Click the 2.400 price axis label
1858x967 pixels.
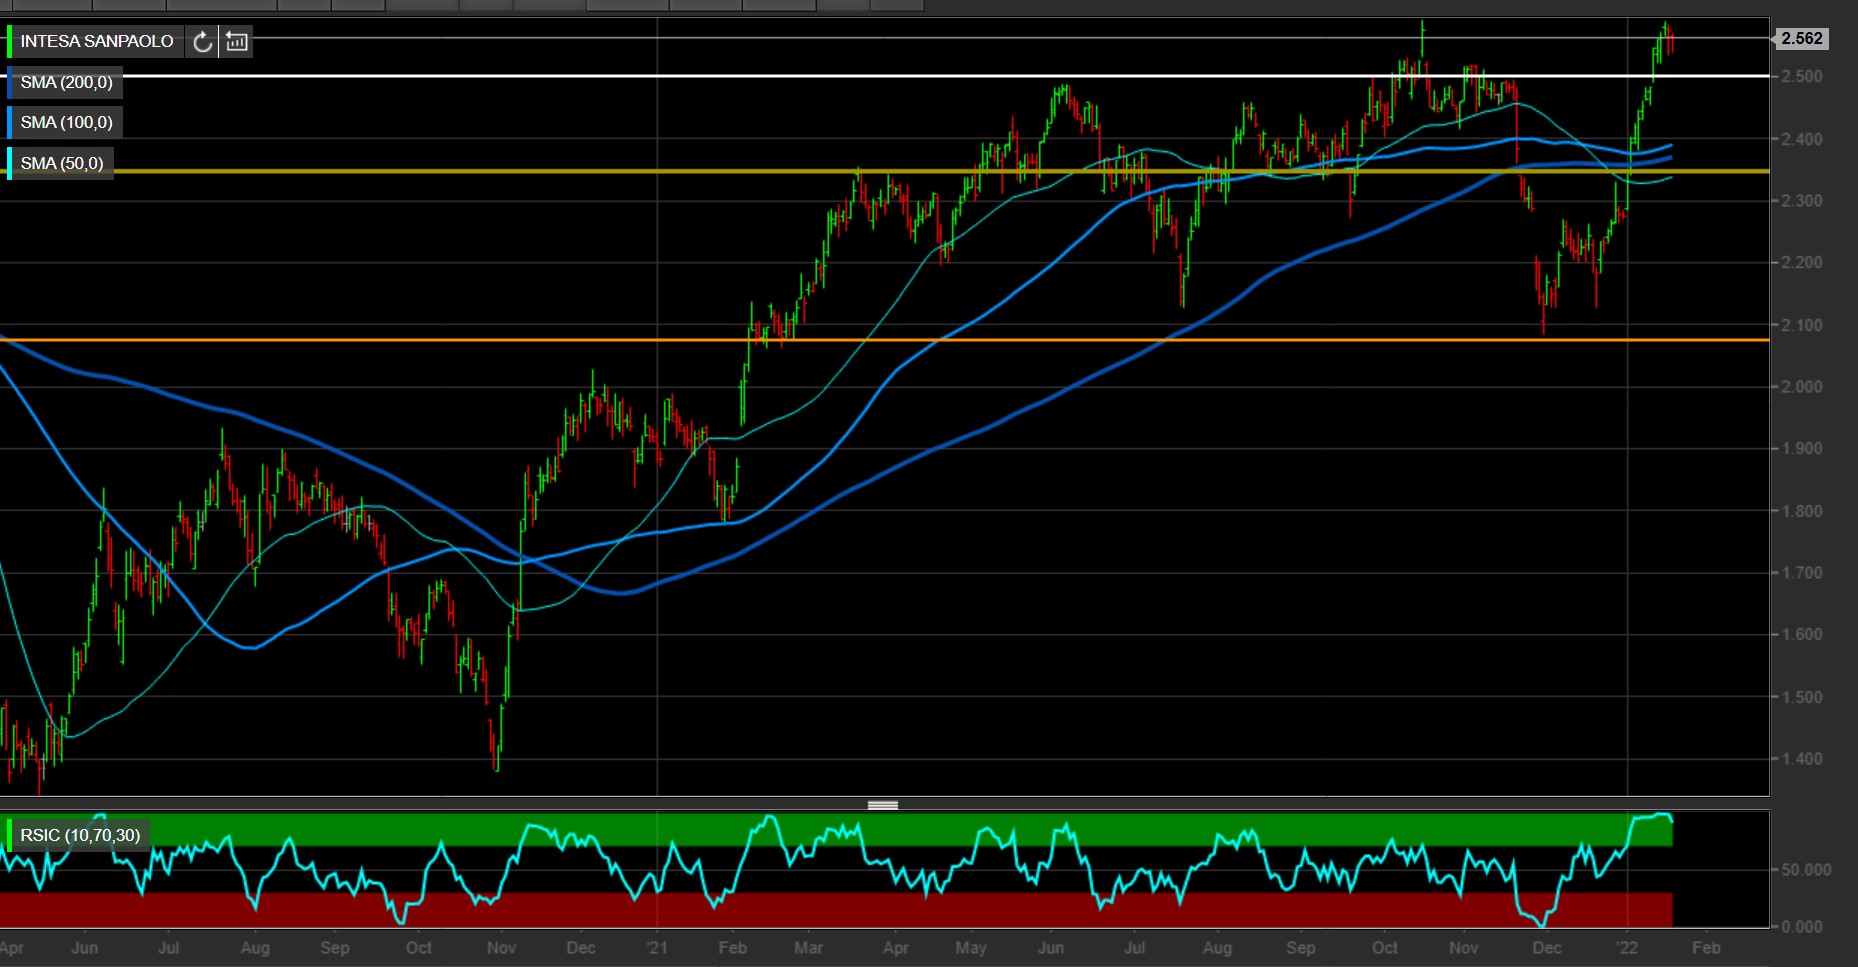(x=1802, y=139)
